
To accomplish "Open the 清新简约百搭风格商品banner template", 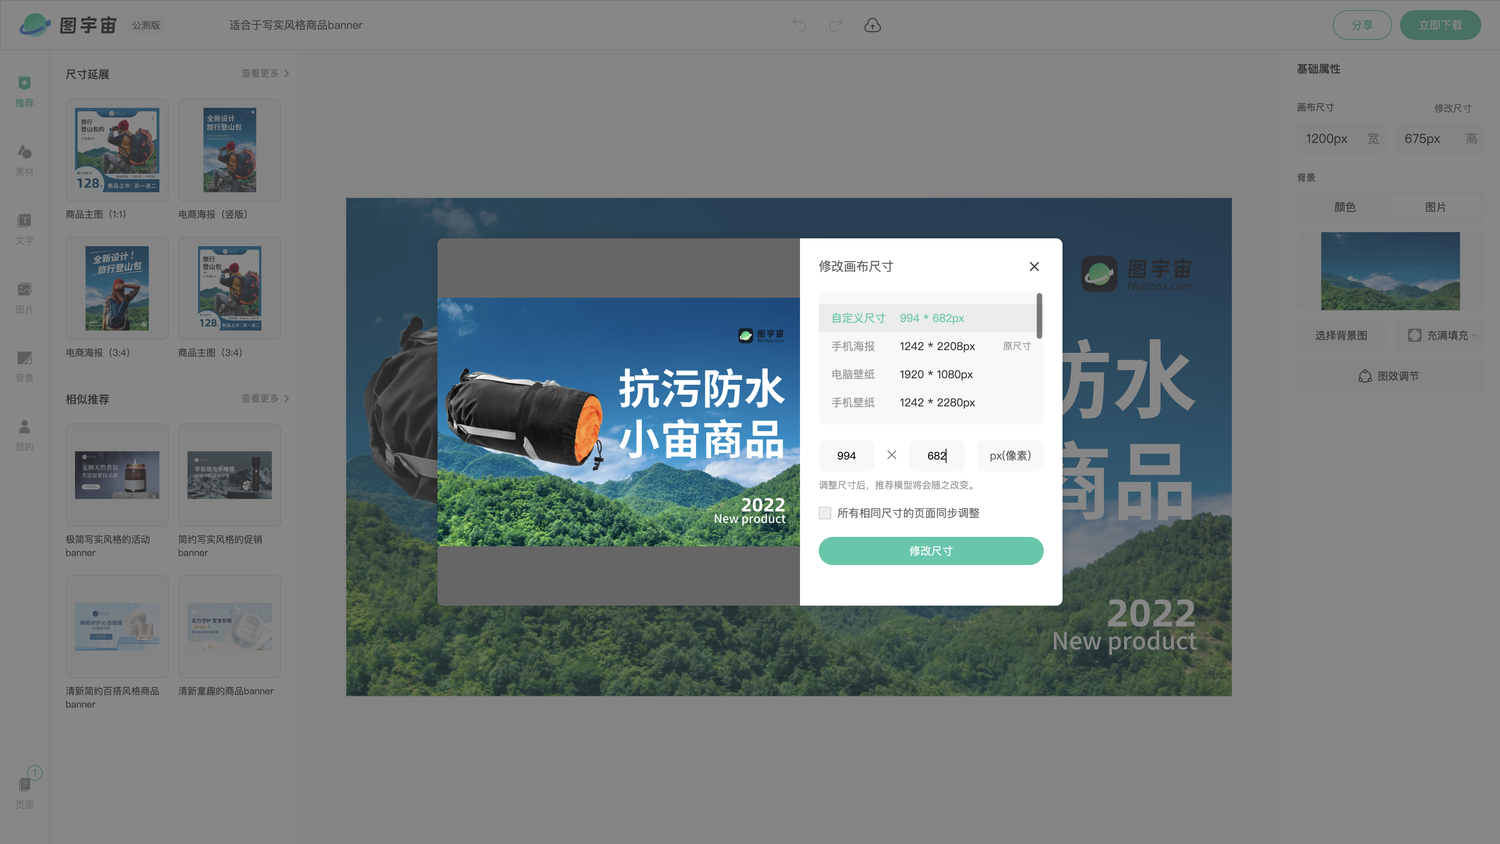I will pyautogui.click(x=117, y=627).
